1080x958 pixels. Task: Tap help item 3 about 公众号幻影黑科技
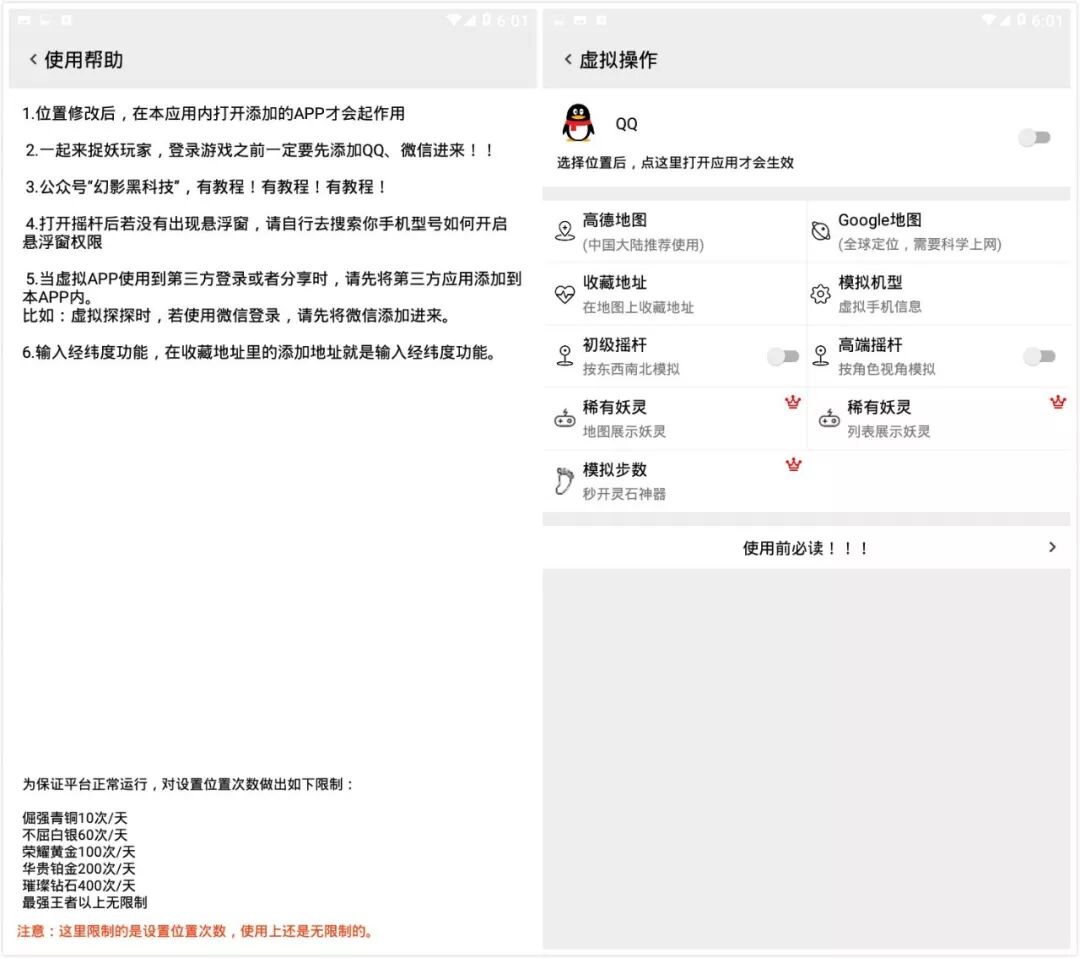[205, 187]
